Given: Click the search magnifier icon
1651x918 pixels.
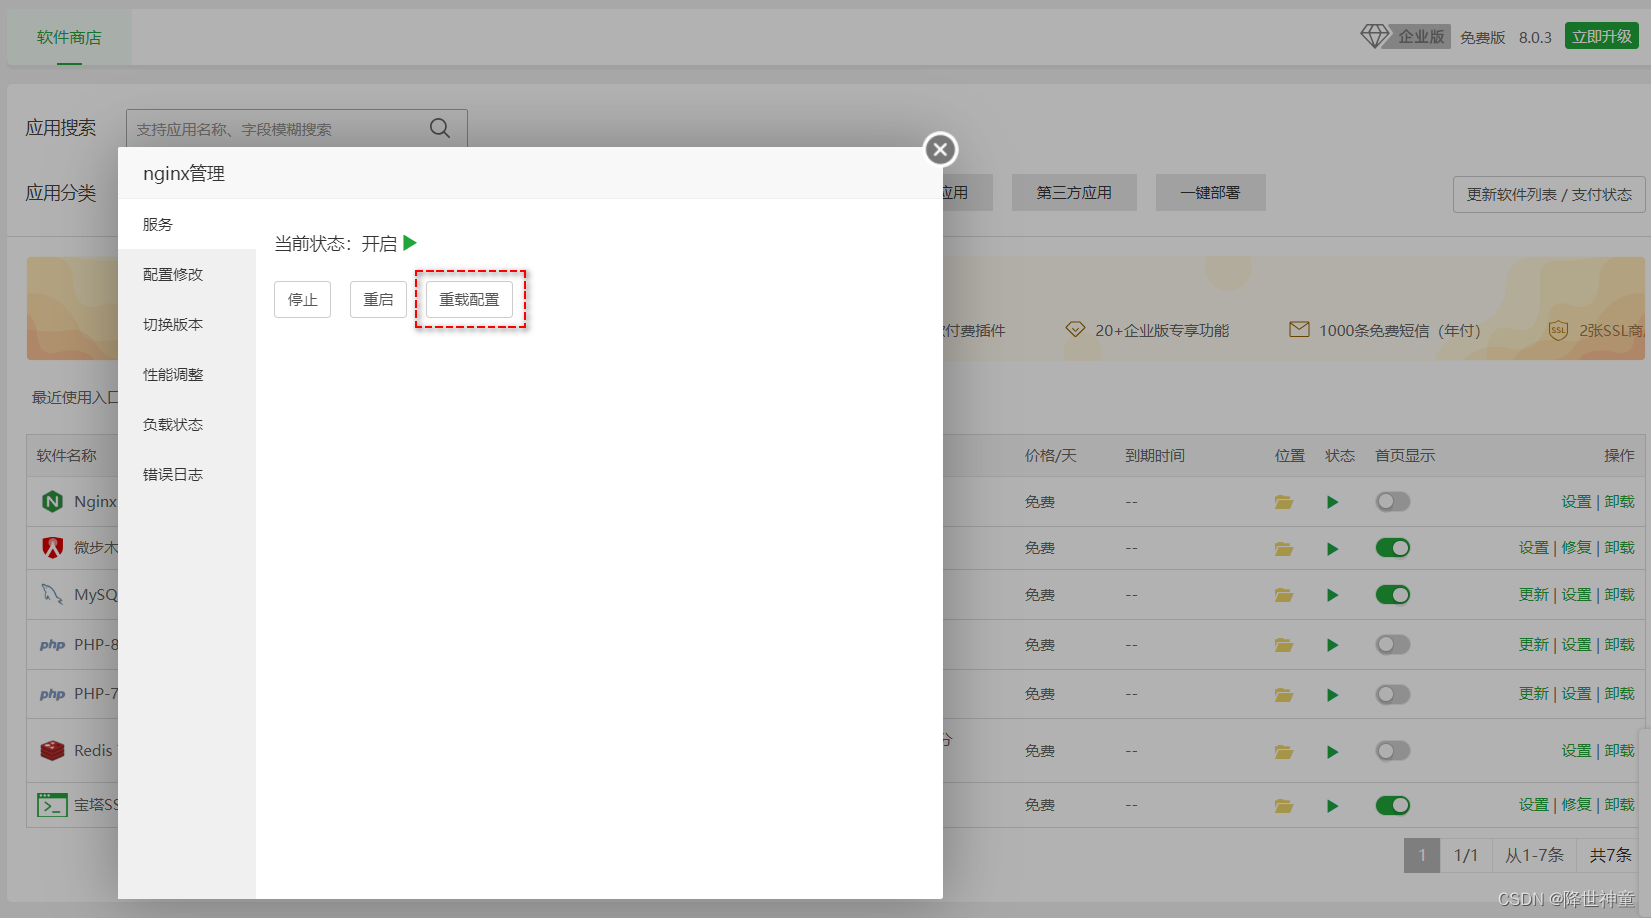Looking at the screenshot, I should click(x=440, y=128).
